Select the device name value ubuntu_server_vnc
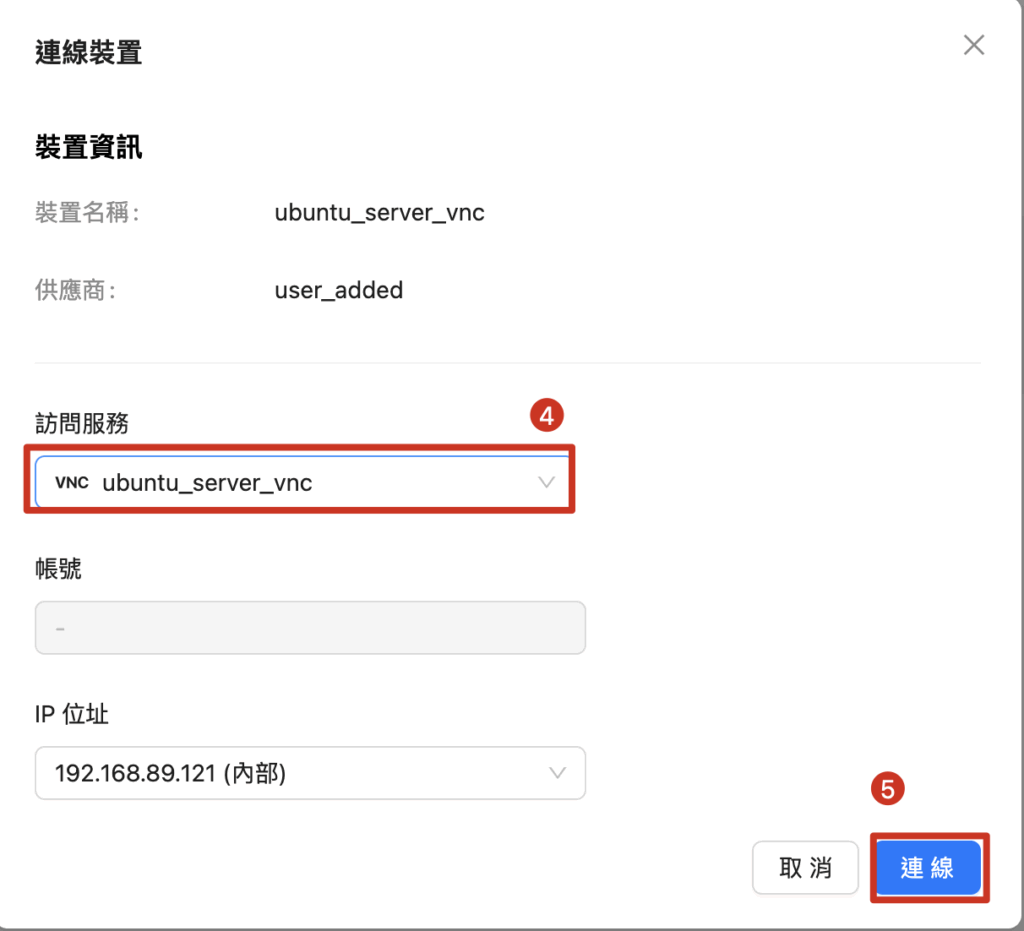This screenshot has width=1024, height=931. click(x=379, y=213)
